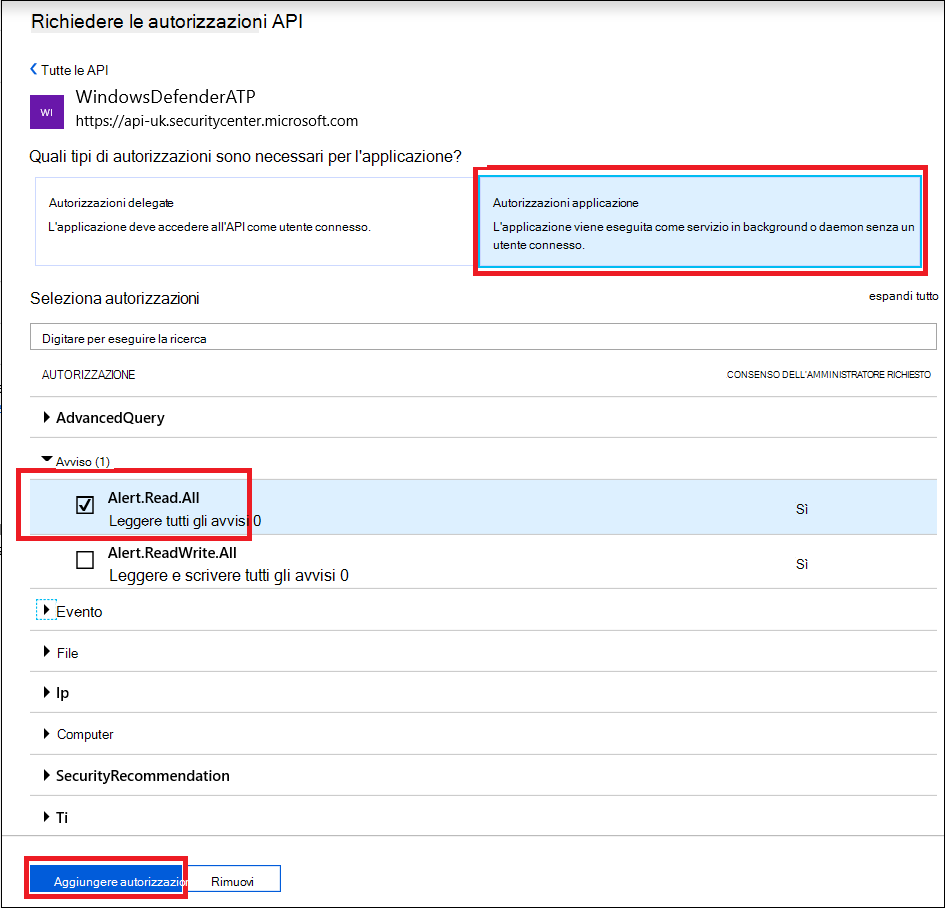Collapse the Avviso (1) group
This screenshot has width=945, height=908.
click(46, 460)
